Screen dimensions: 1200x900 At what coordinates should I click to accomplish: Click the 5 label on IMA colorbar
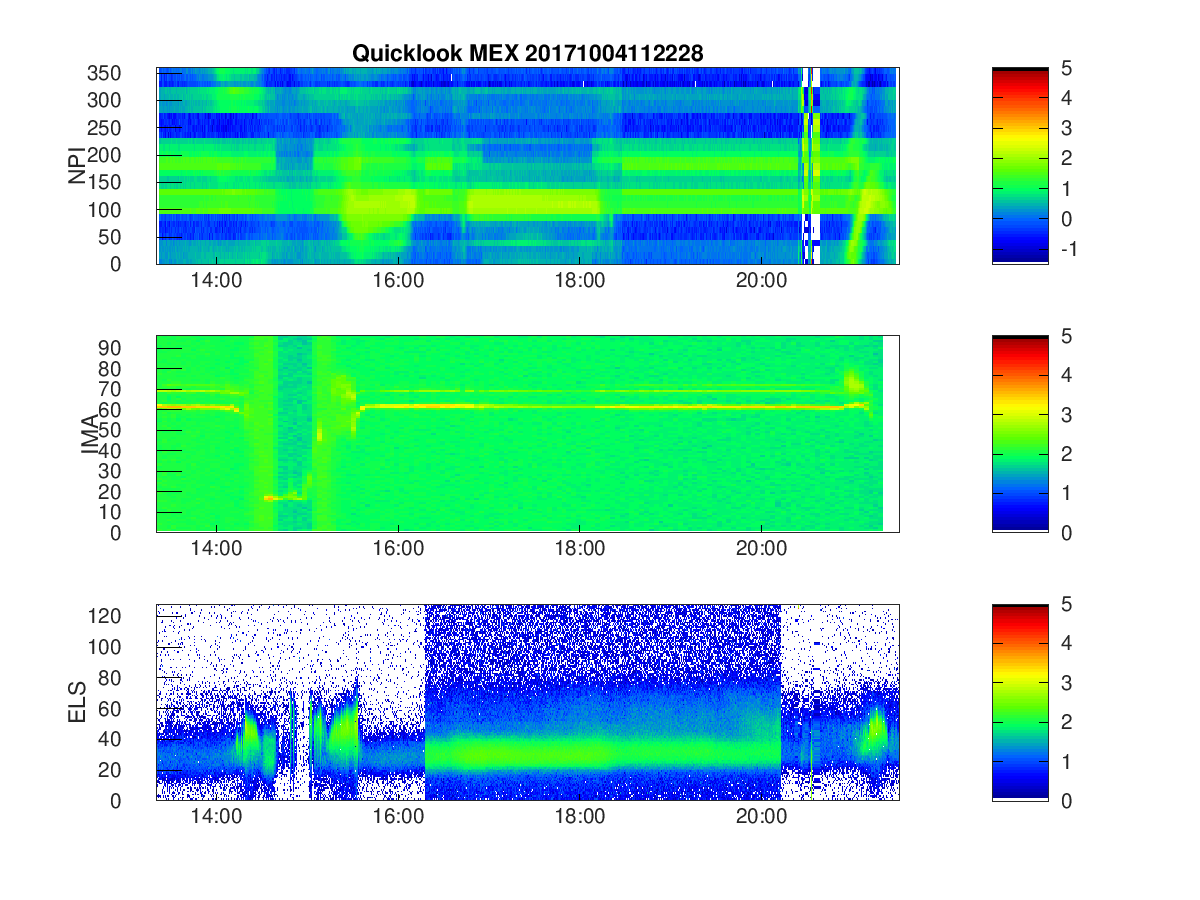1066,336
